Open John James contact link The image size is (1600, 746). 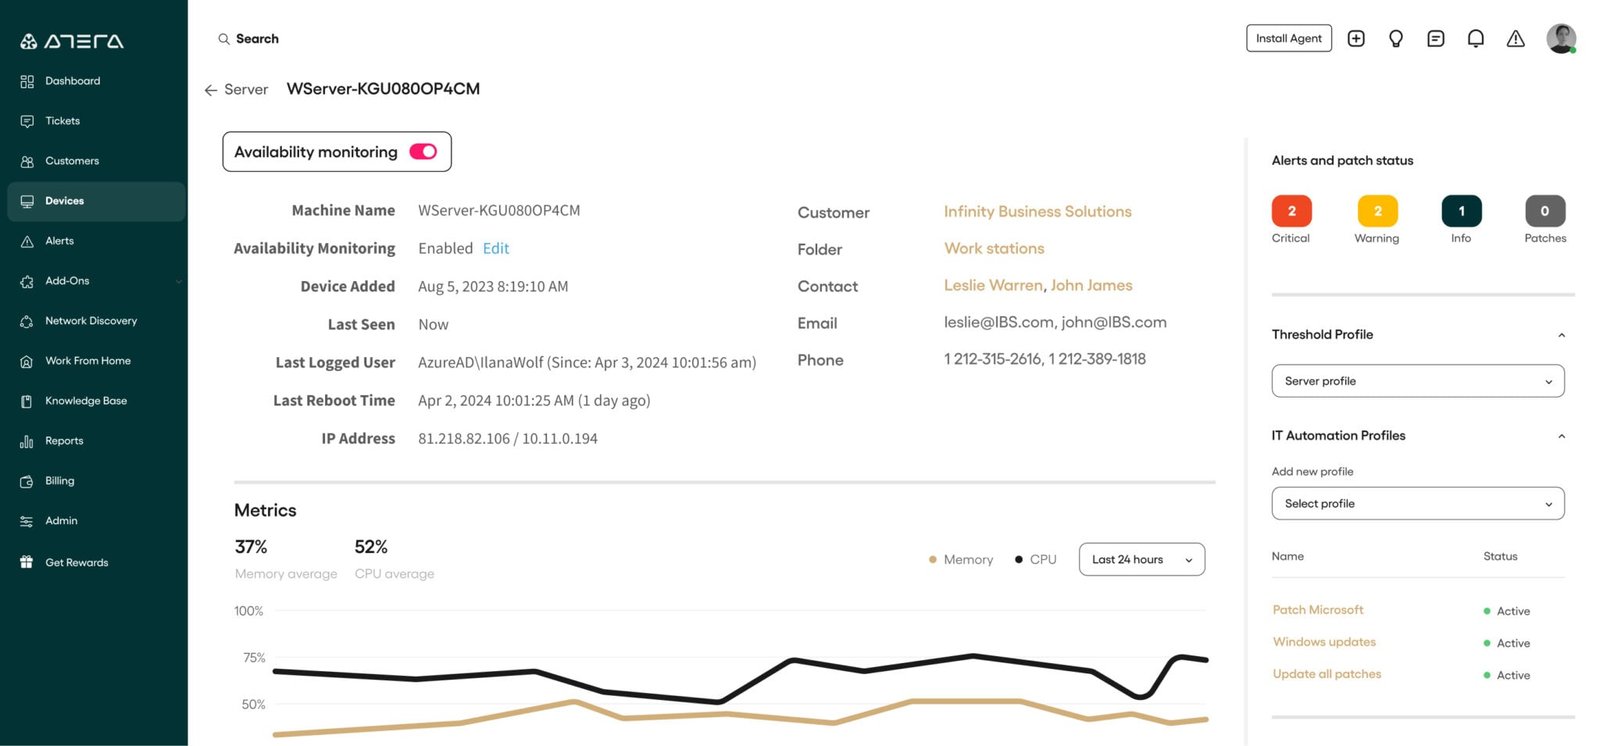(x=1092, y=286)
